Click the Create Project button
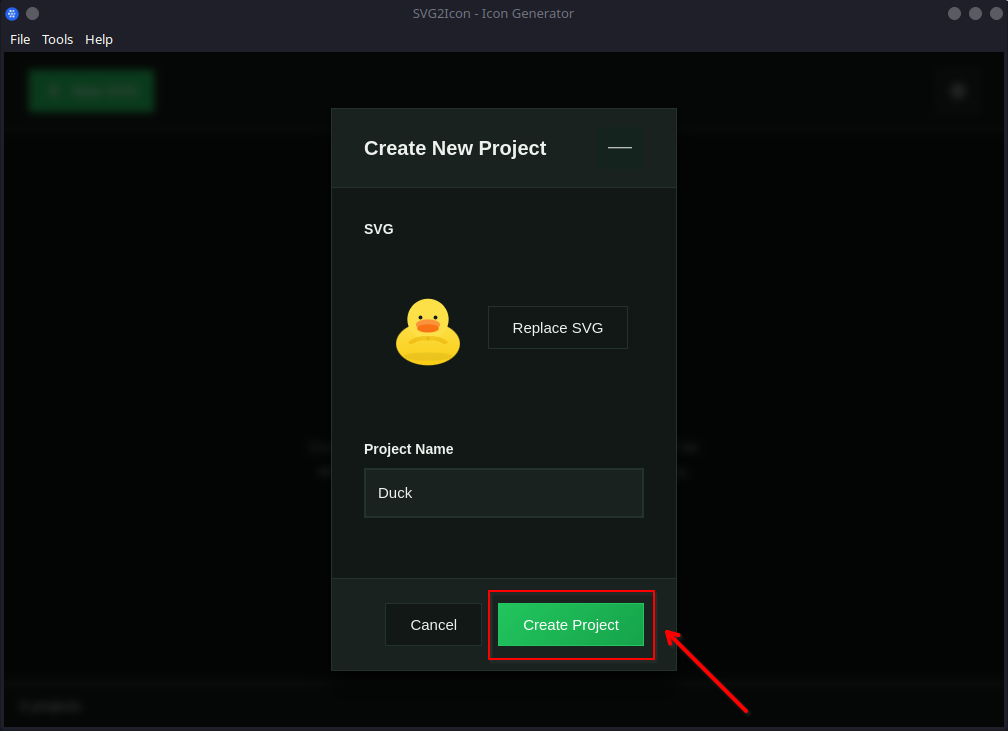 coord(570,624)
